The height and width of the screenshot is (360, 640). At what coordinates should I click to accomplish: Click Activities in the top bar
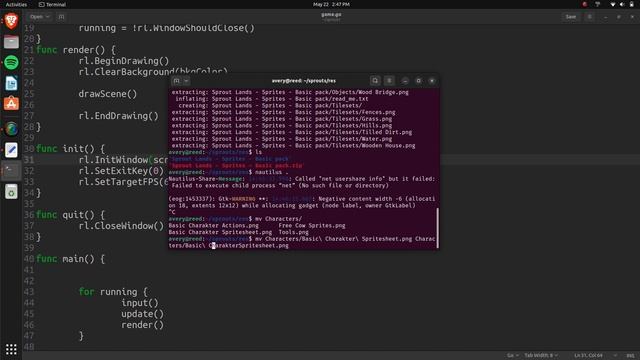pos(16,4)
